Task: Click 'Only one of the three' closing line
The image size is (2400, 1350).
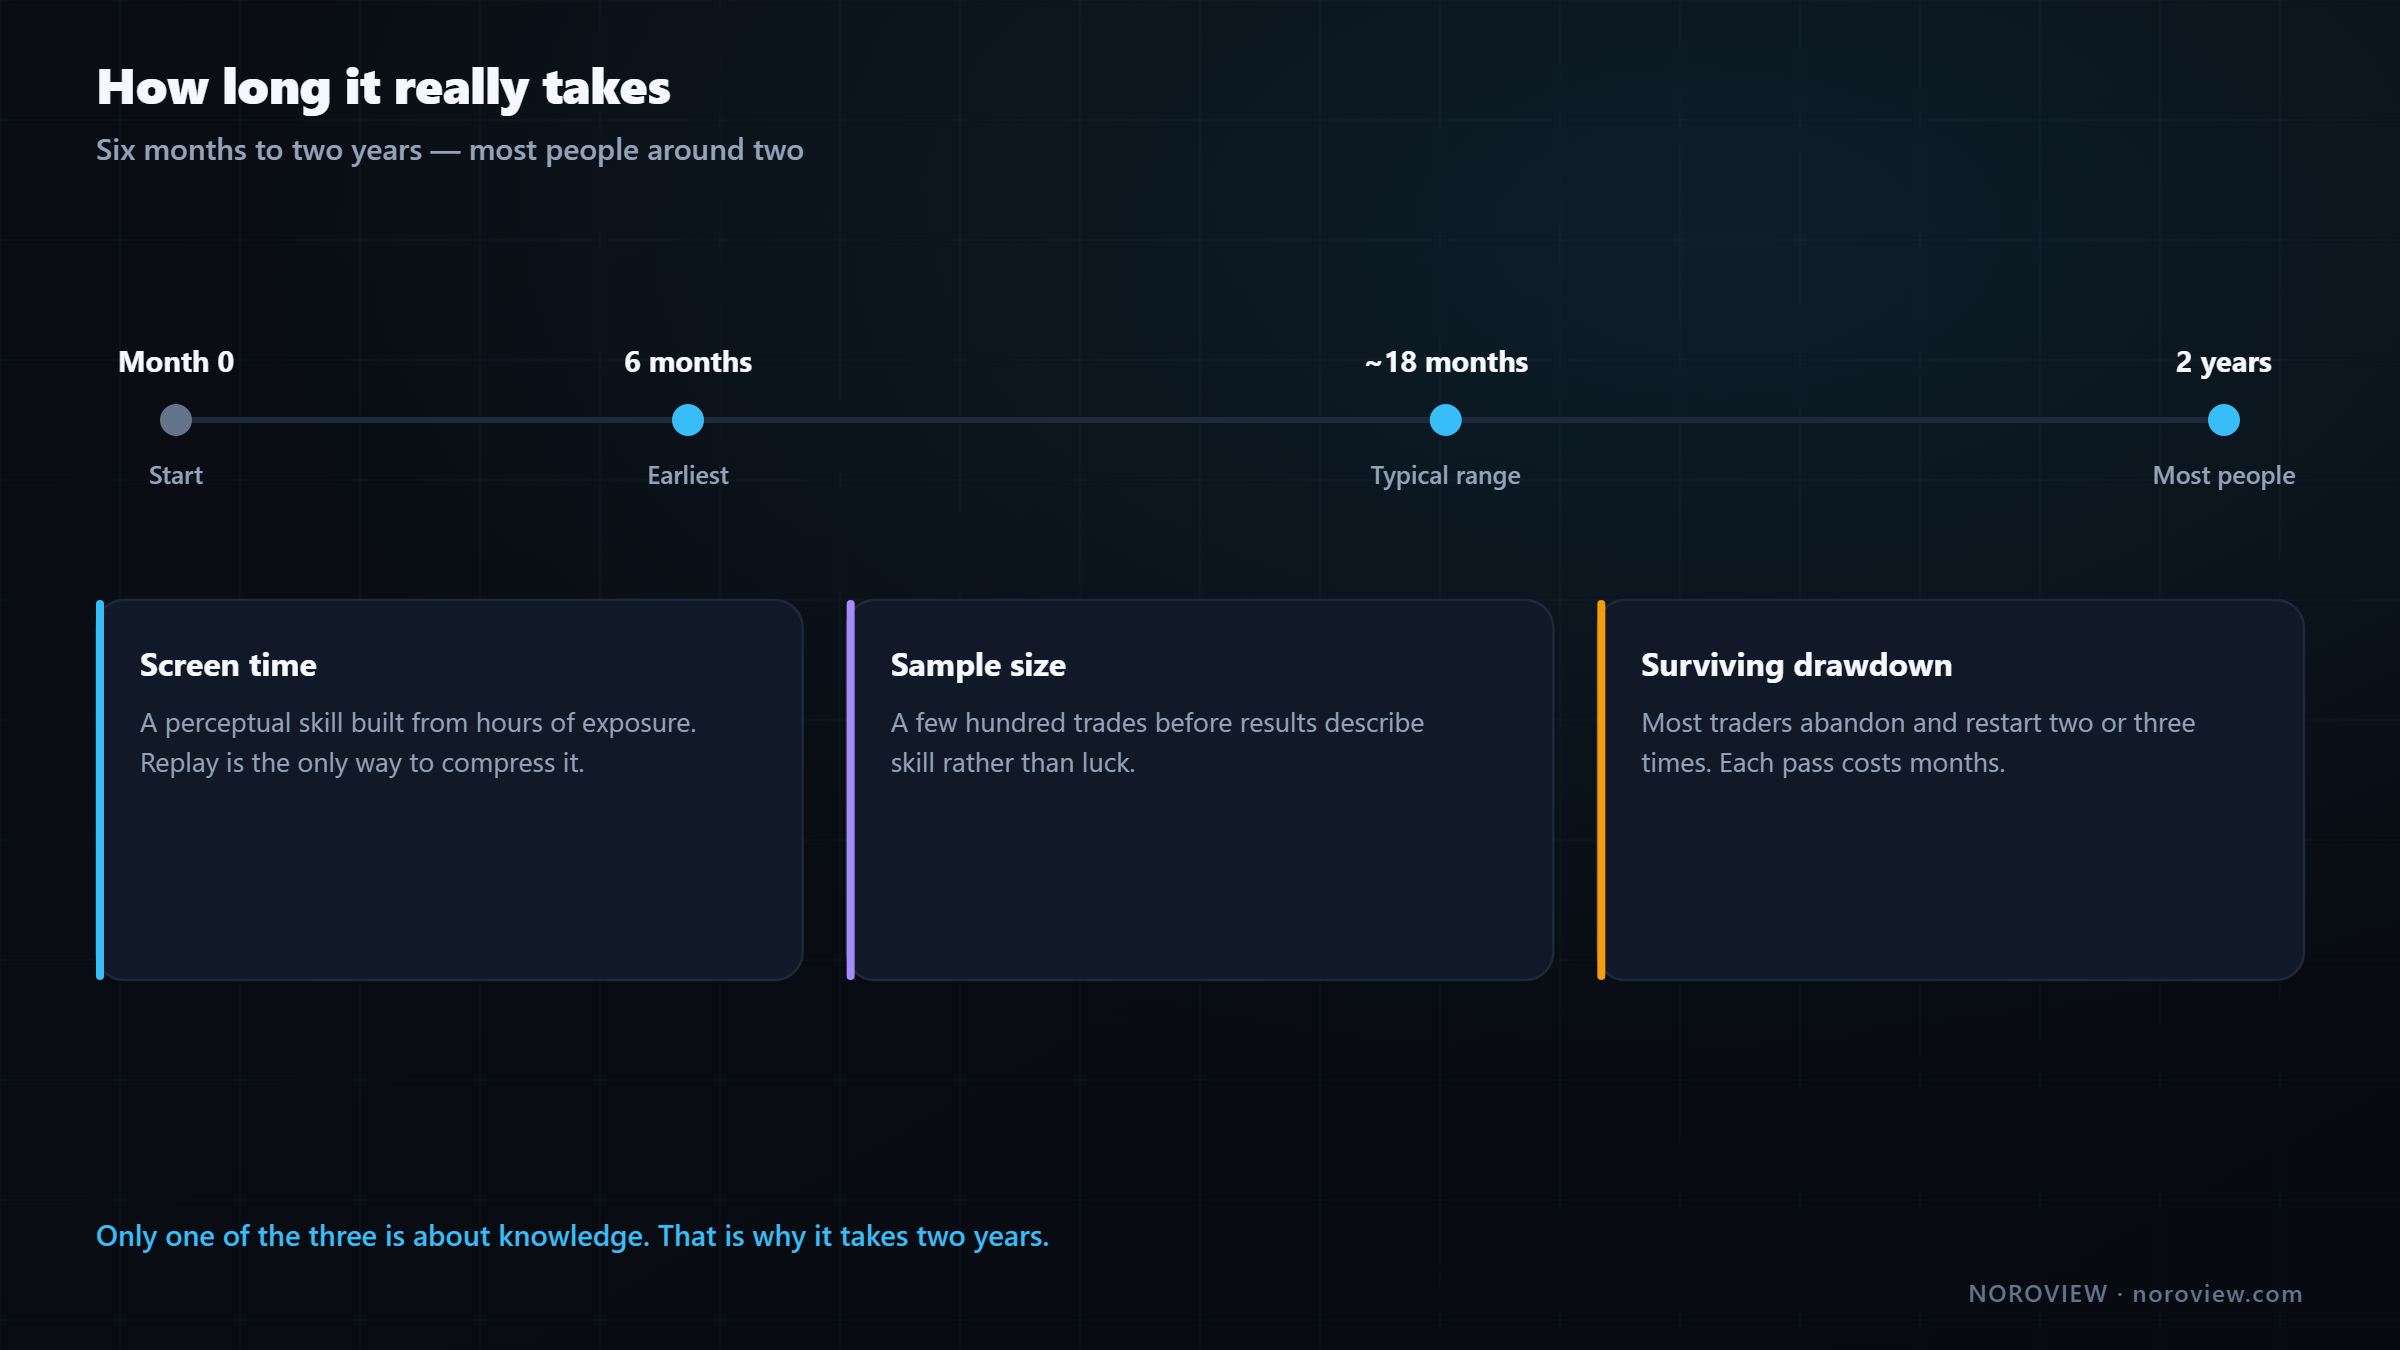Action: 572,1236
